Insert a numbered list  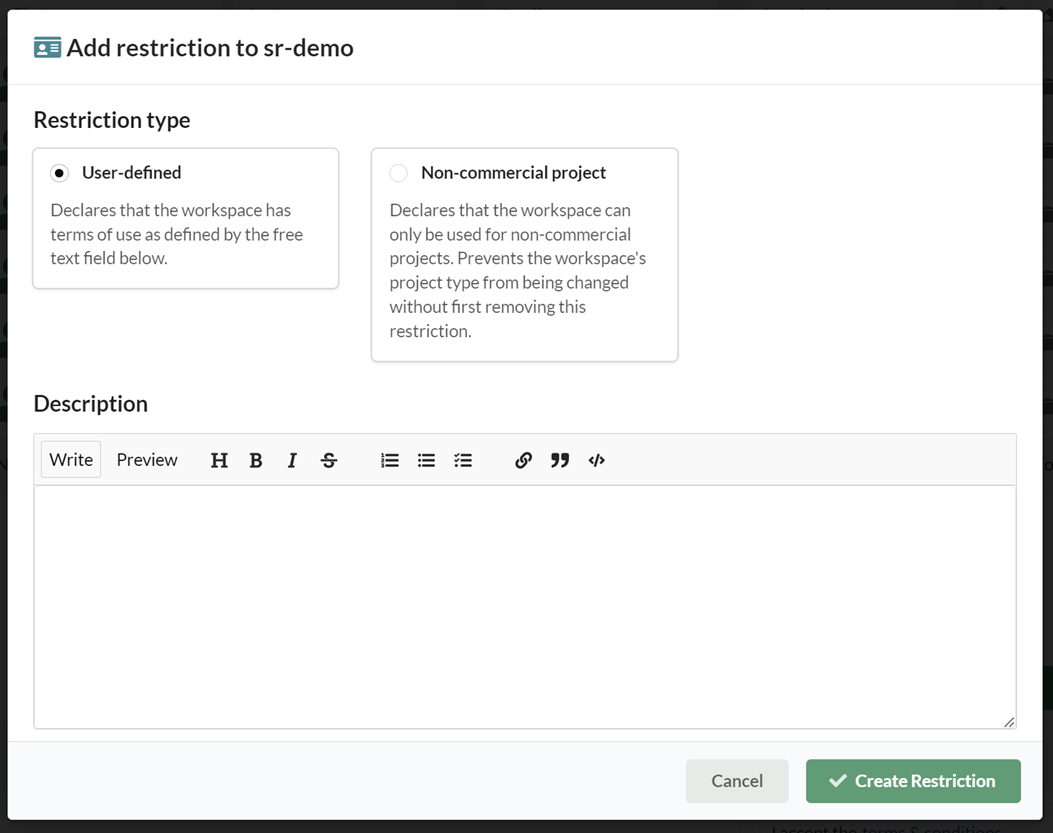pyautogui.click(x=390, y=460)
